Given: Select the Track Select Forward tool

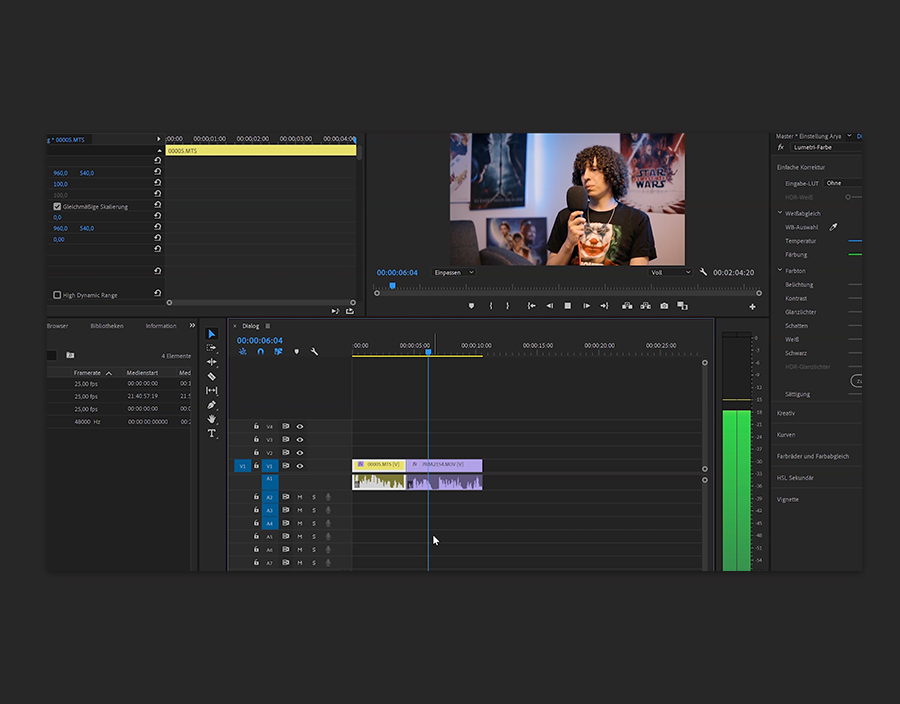Looking at the screenshot, I should 211,348.
